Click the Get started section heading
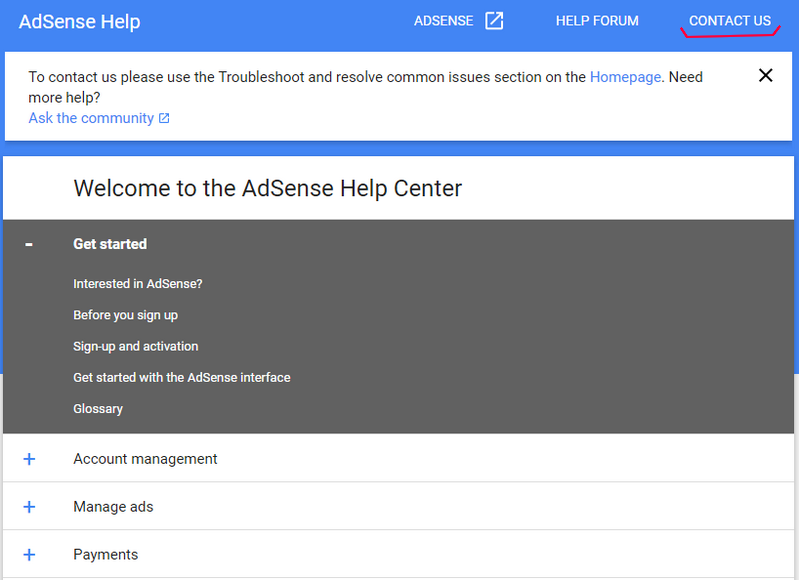 click(110, 244)
